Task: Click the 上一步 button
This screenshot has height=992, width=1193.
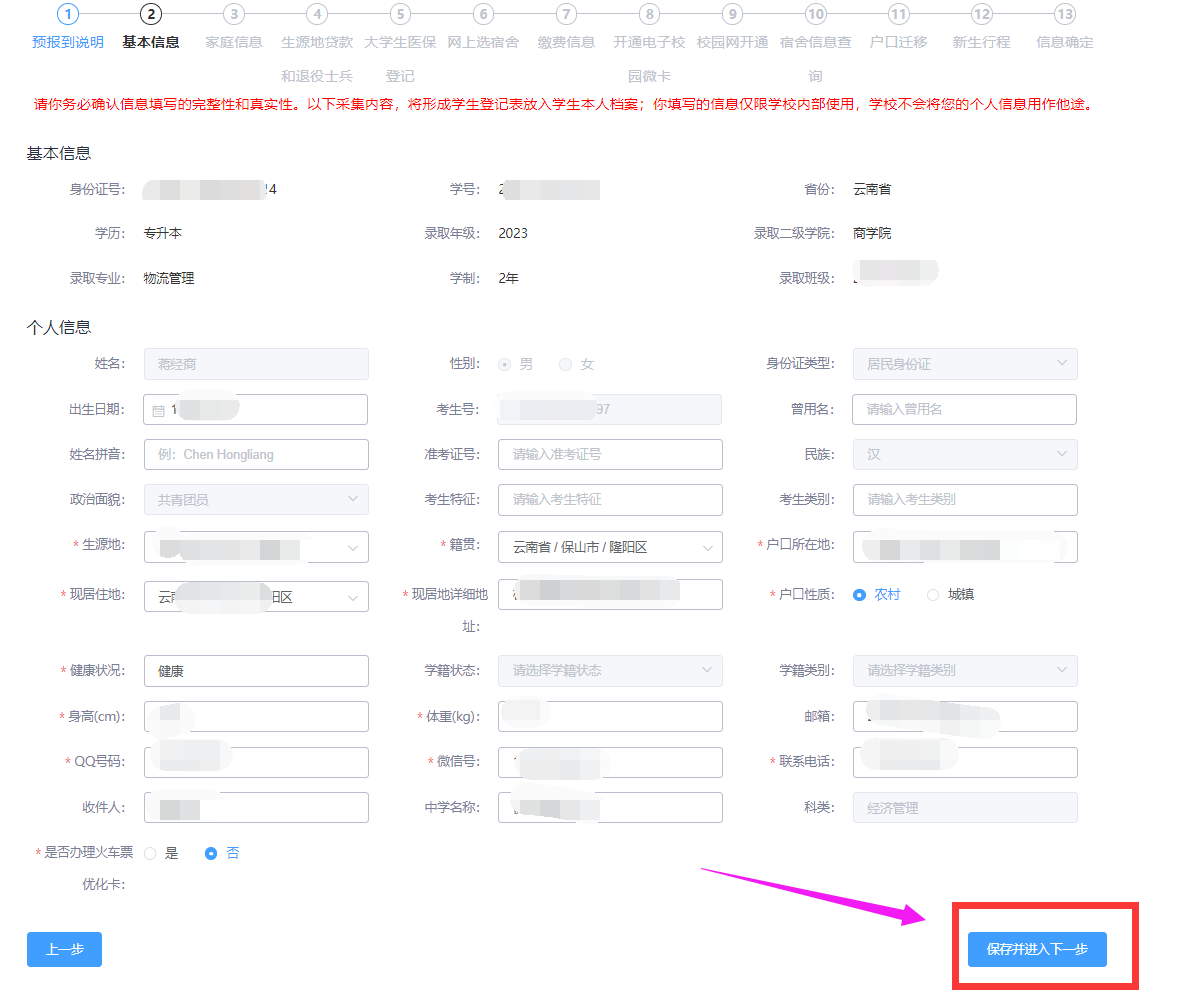Action: [x=64, y=949]
